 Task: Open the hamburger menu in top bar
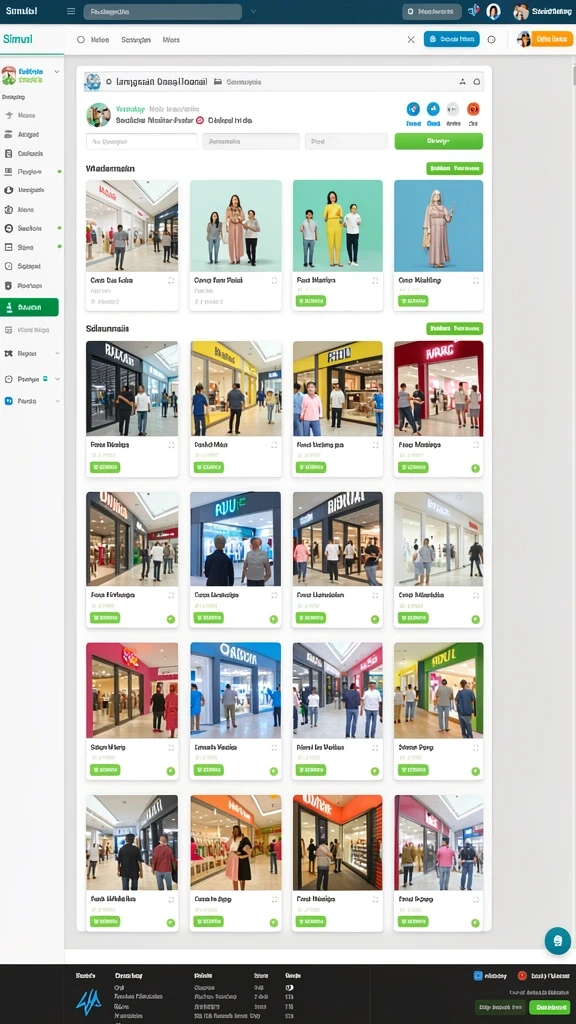71,11
